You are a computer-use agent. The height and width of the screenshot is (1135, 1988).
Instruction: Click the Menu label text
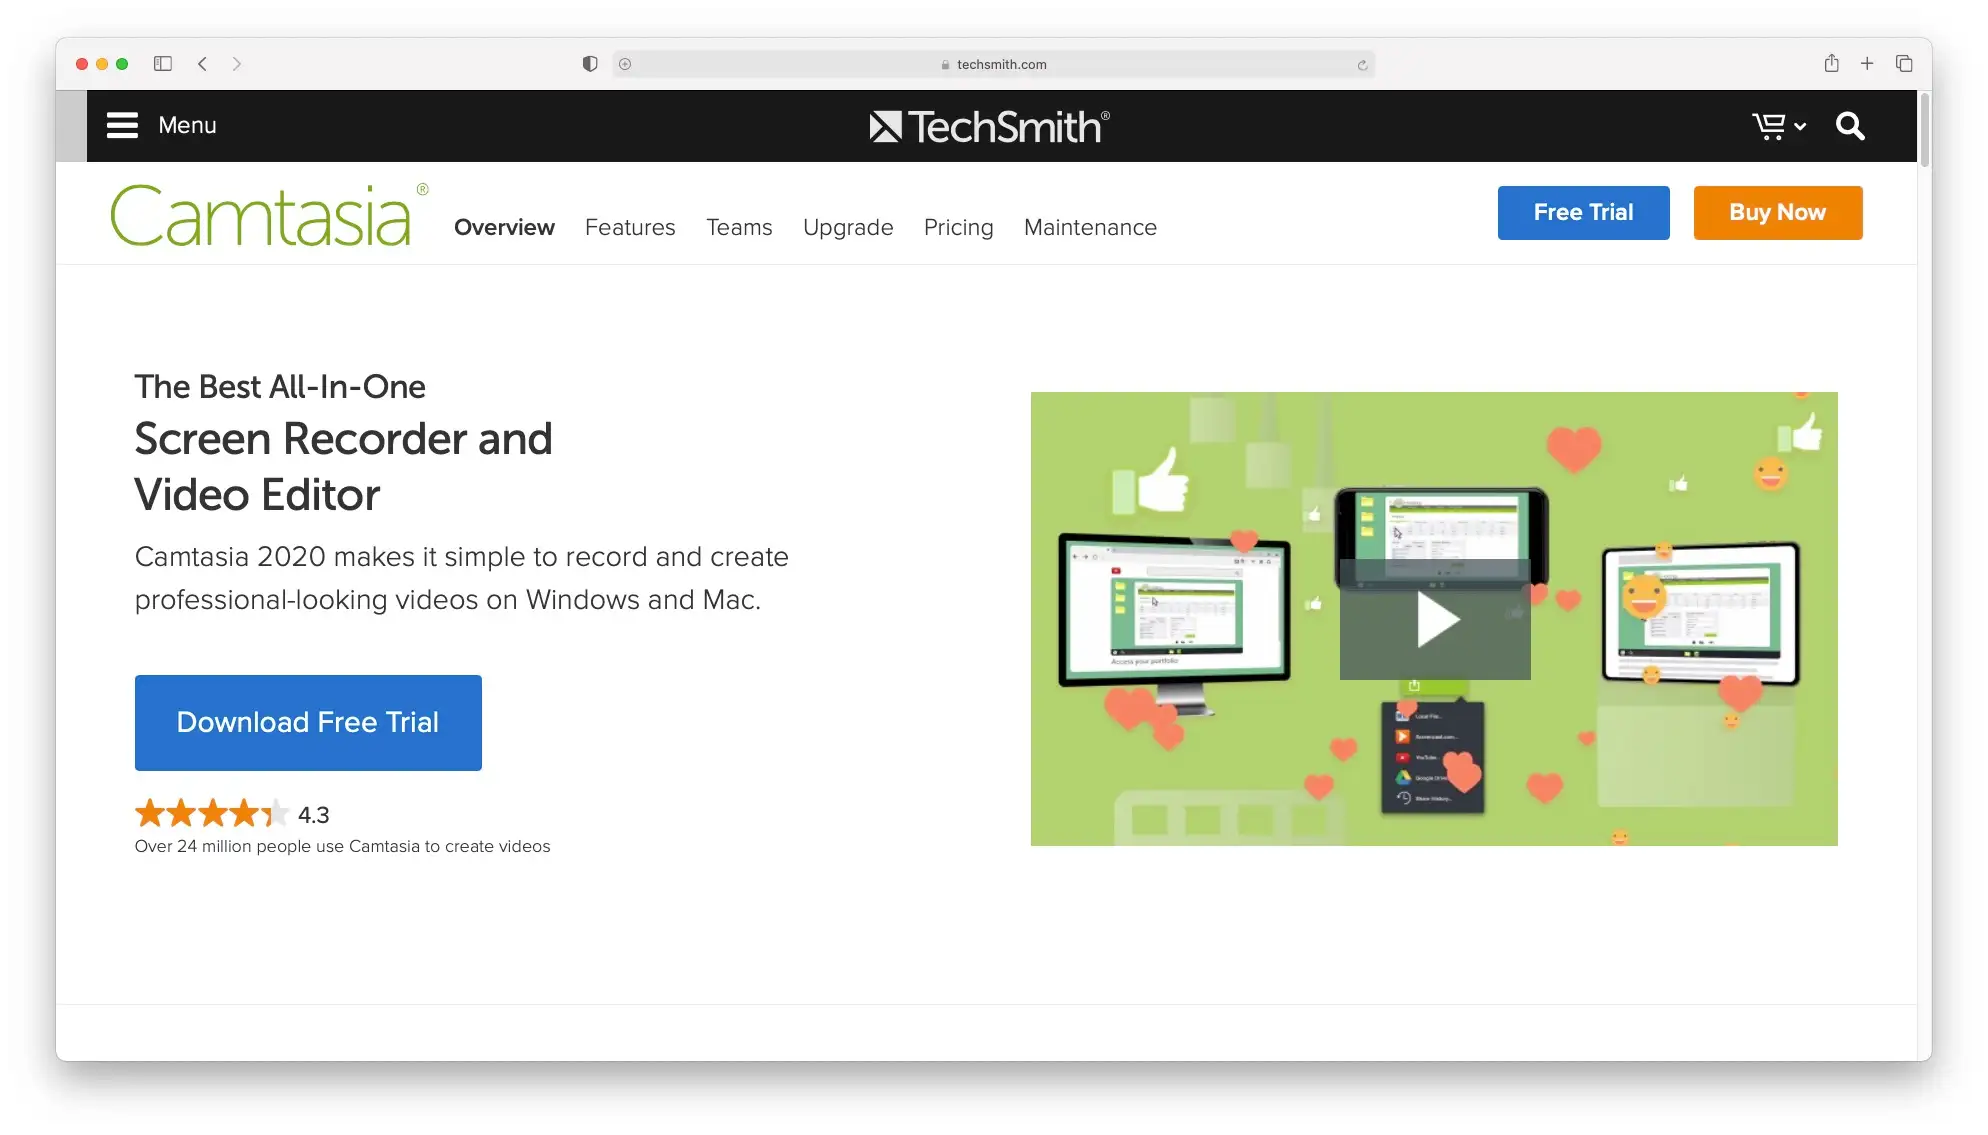point(187,125)
